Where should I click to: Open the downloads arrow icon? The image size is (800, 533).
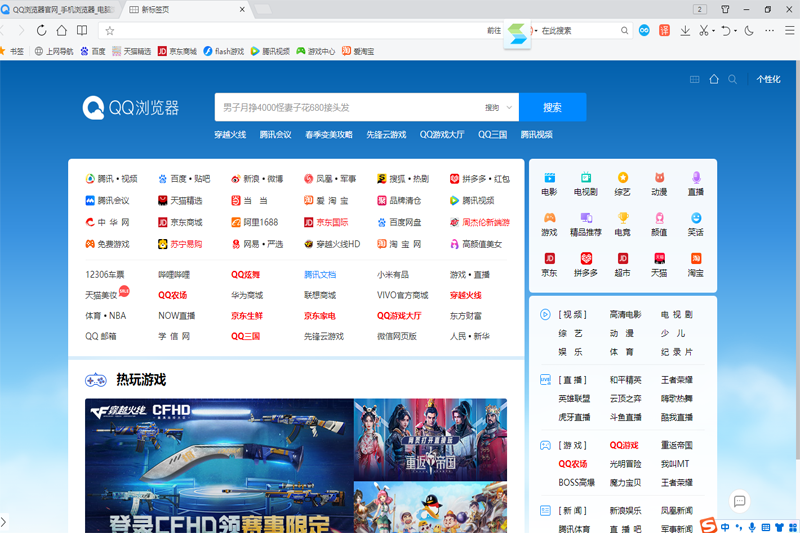pyautogui.click(x=685, y=31)
